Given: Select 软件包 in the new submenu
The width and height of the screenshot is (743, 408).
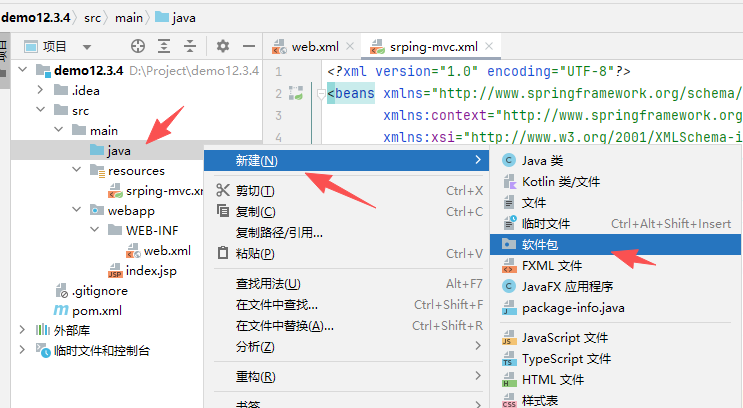Looking at the screenshot, I should tap(541, 243).
